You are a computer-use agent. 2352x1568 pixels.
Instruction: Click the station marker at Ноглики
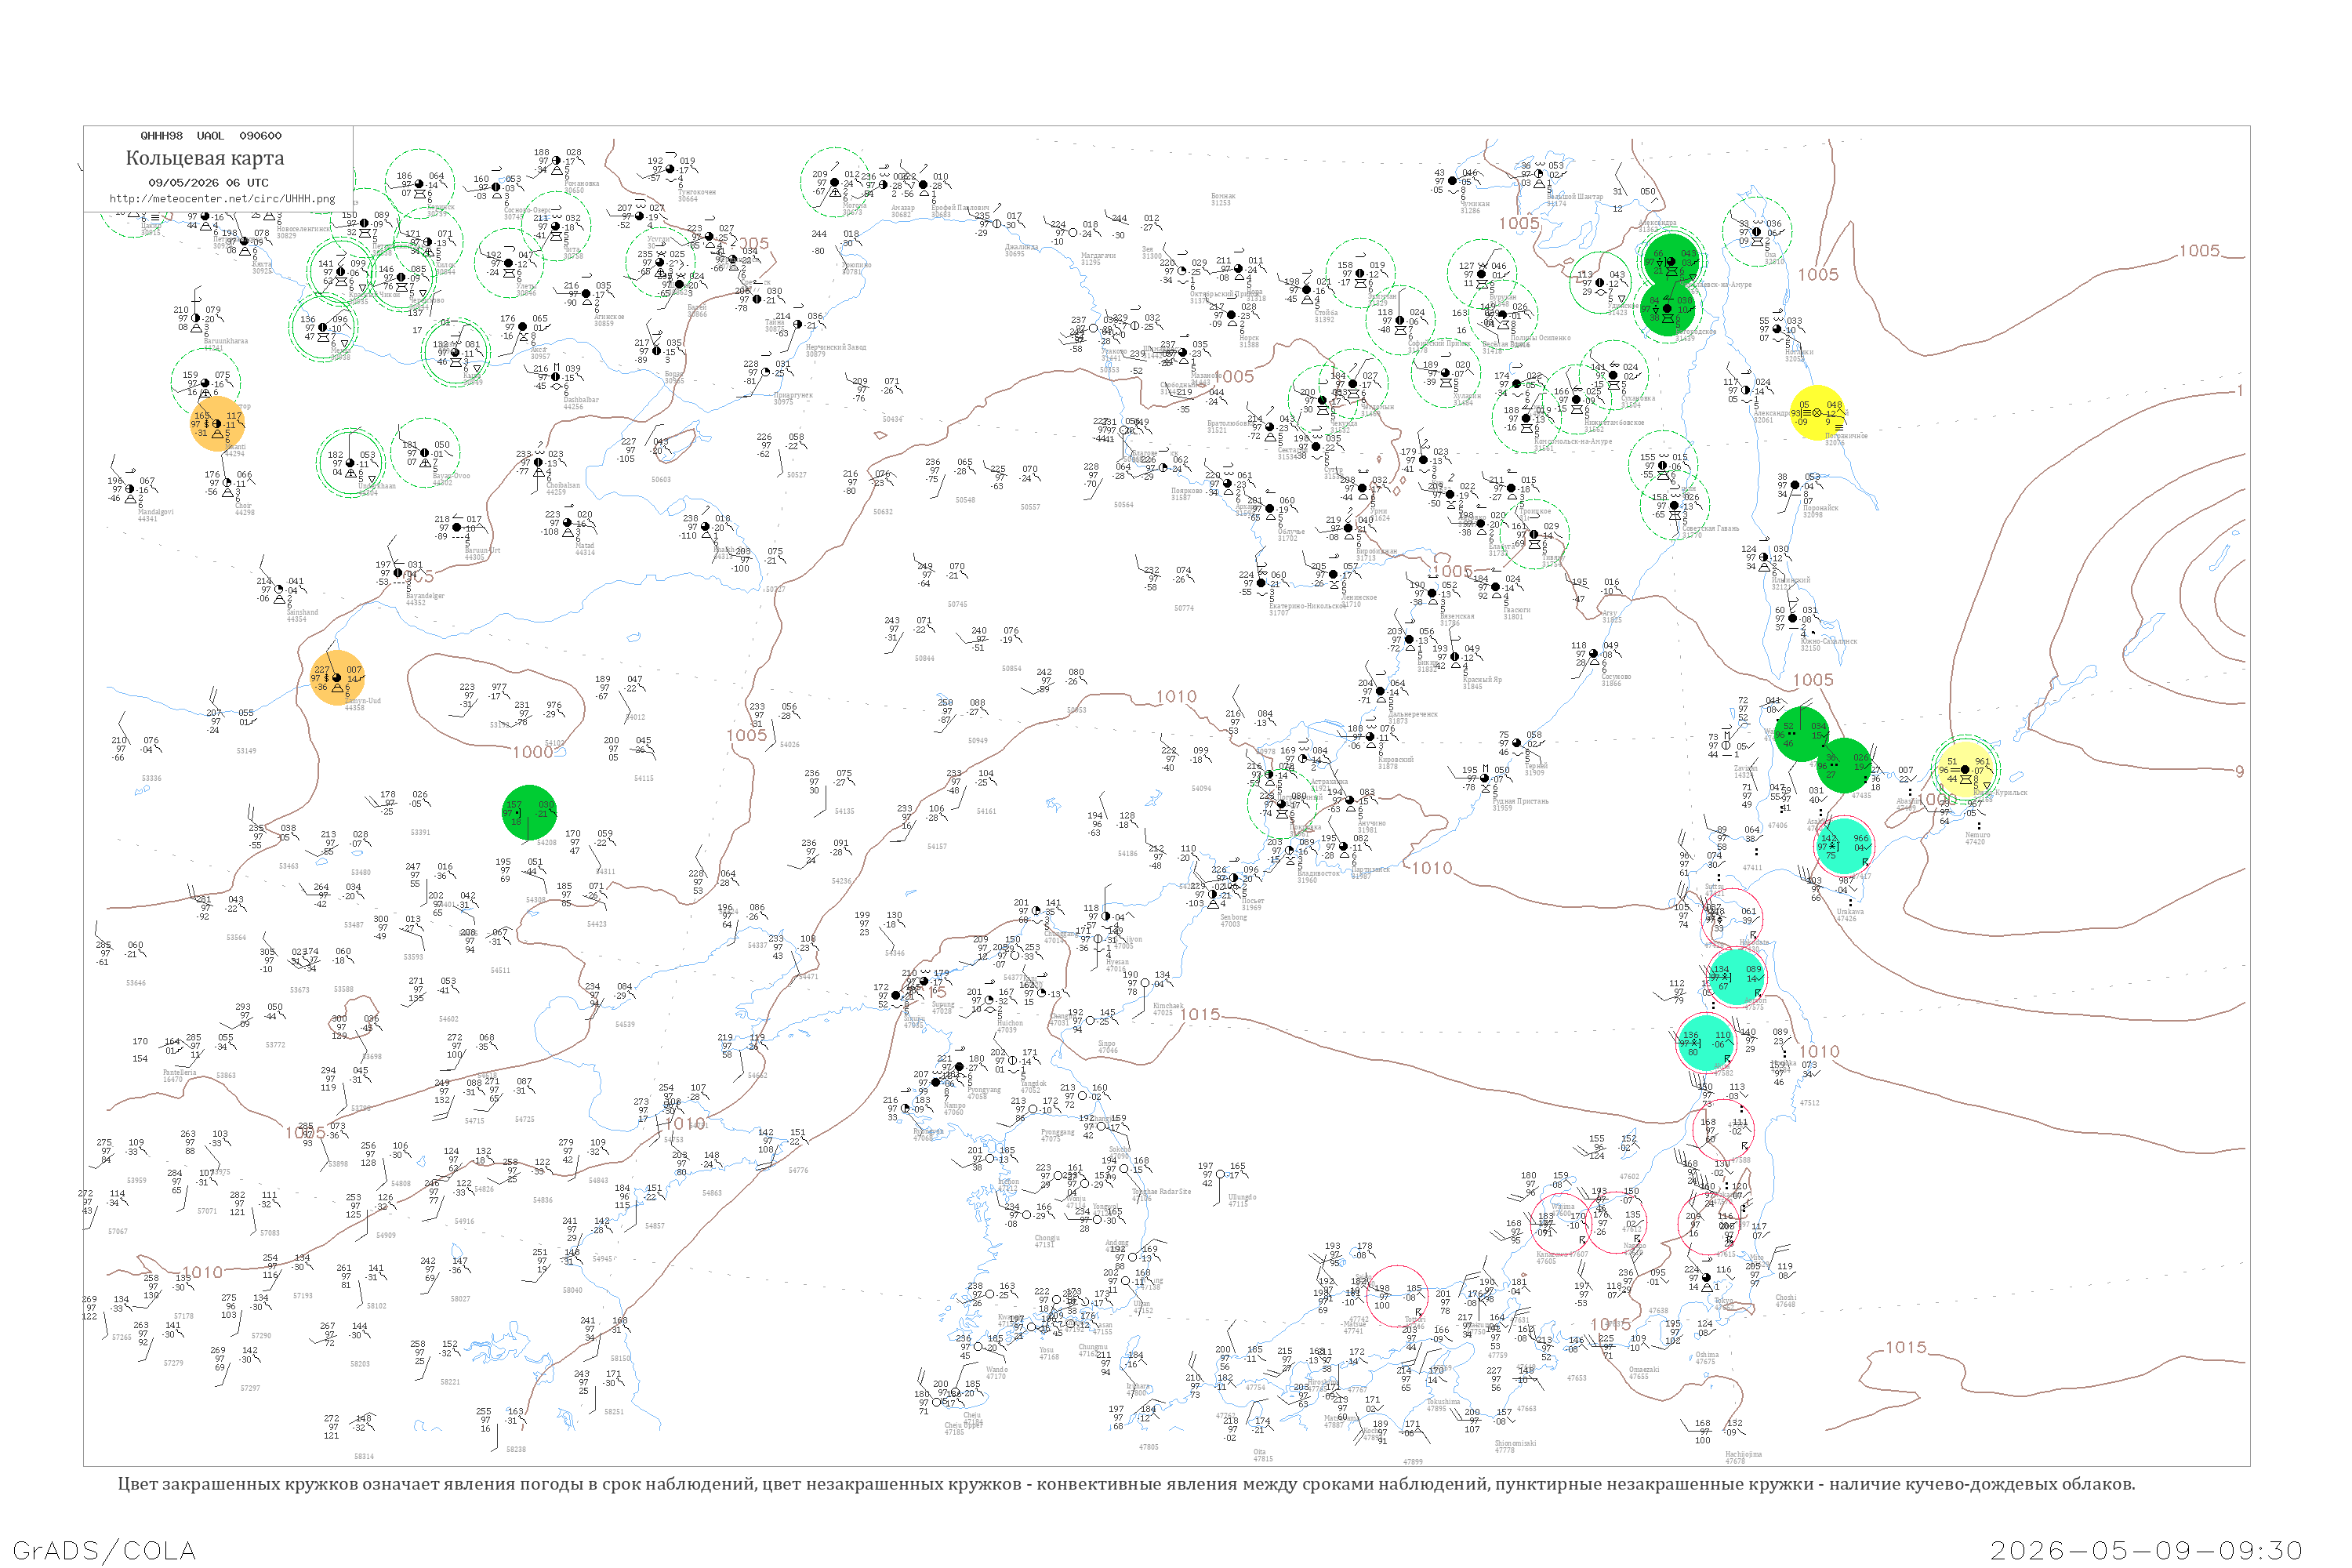[x=1776, y=330]
